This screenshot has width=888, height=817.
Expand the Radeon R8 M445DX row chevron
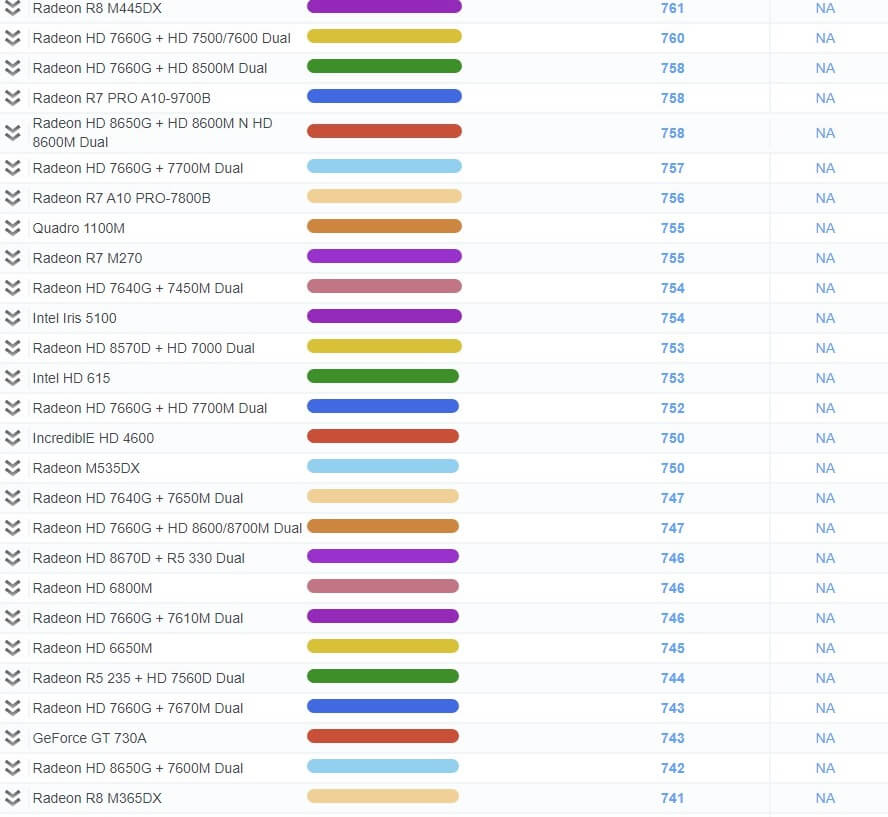[x=12, y=8]
